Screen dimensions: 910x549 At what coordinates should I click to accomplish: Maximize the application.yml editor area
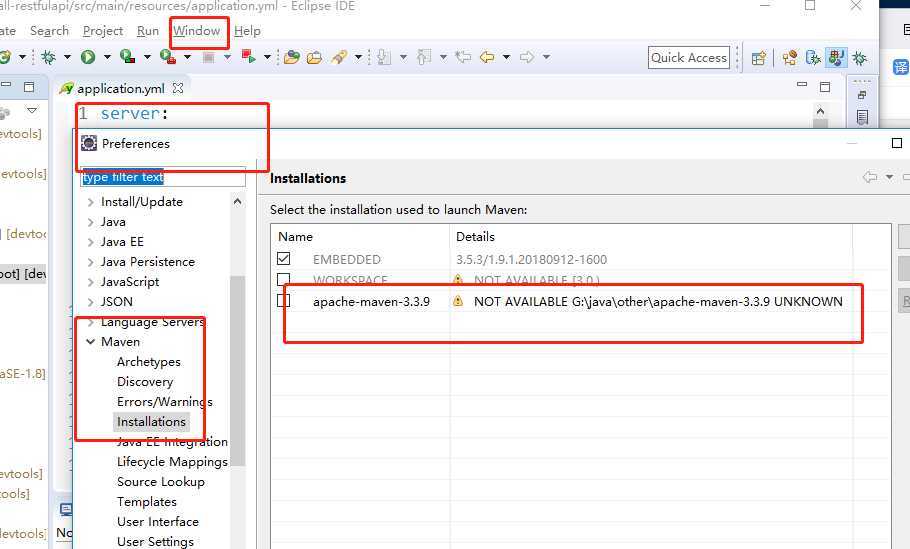(825, 87)
